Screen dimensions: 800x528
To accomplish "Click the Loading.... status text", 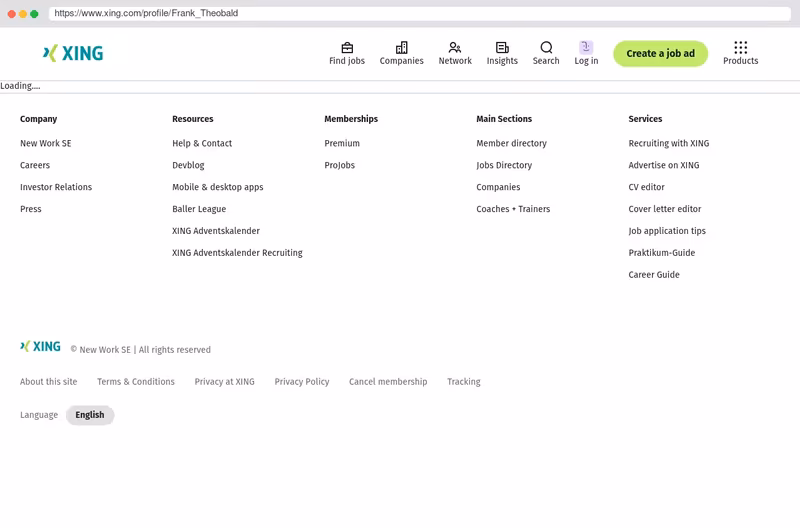I will pos(20,86).
